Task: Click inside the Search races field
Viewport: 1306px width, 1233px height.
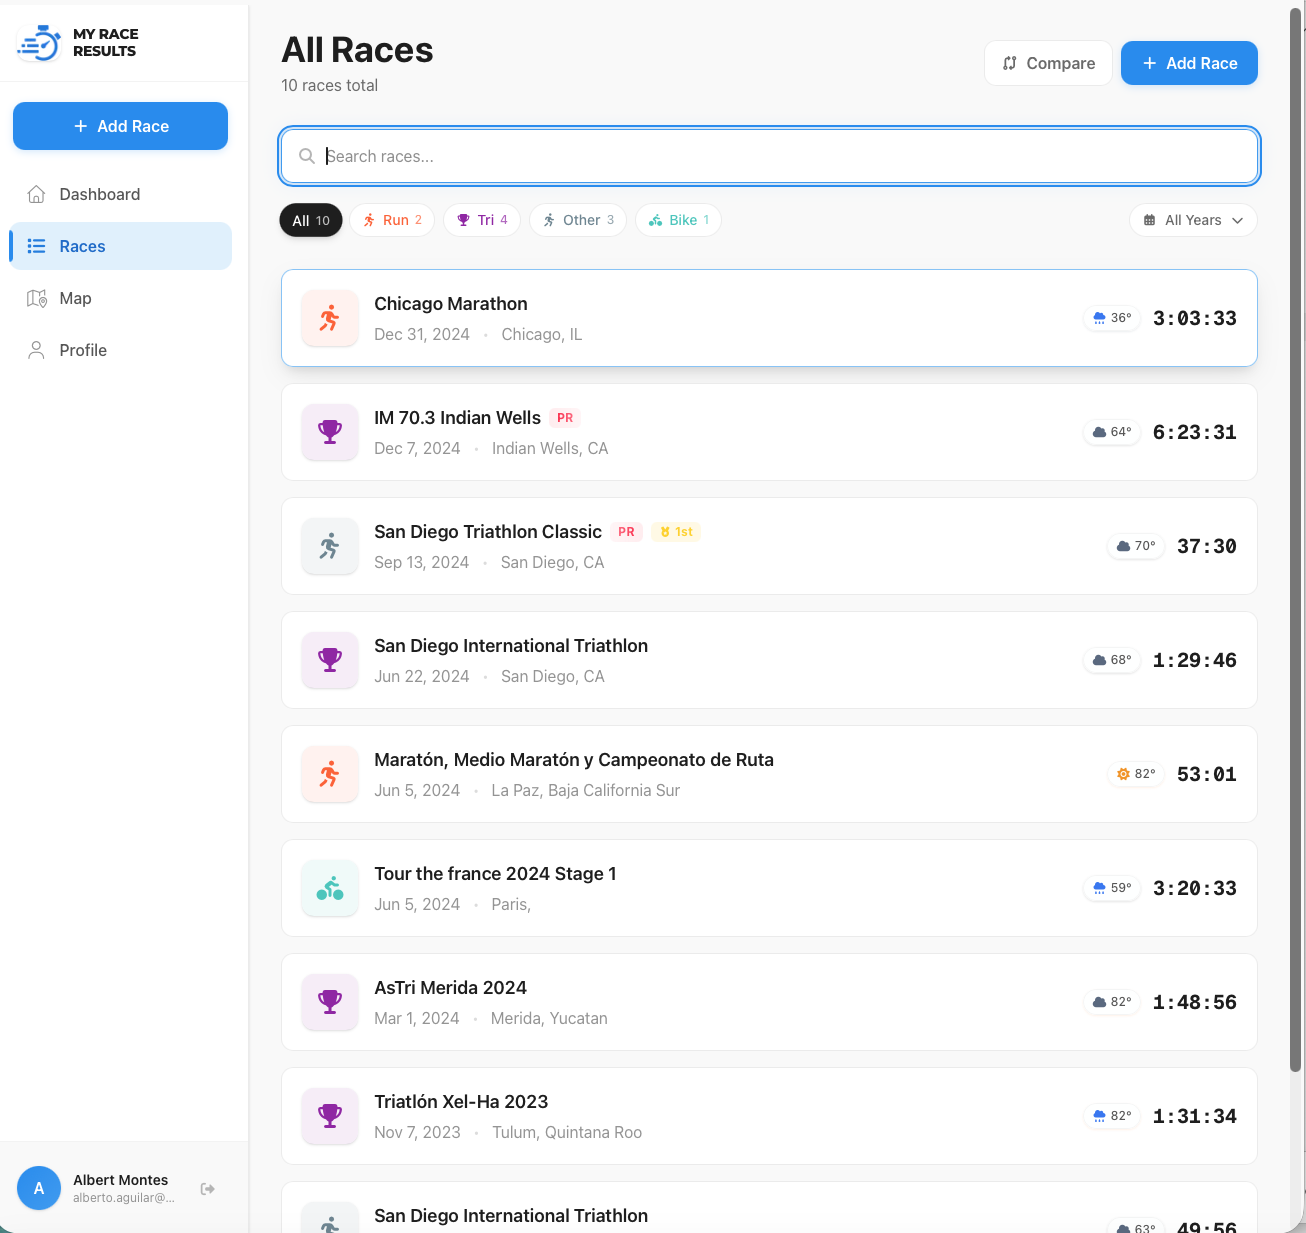Action: click(768, 156)
